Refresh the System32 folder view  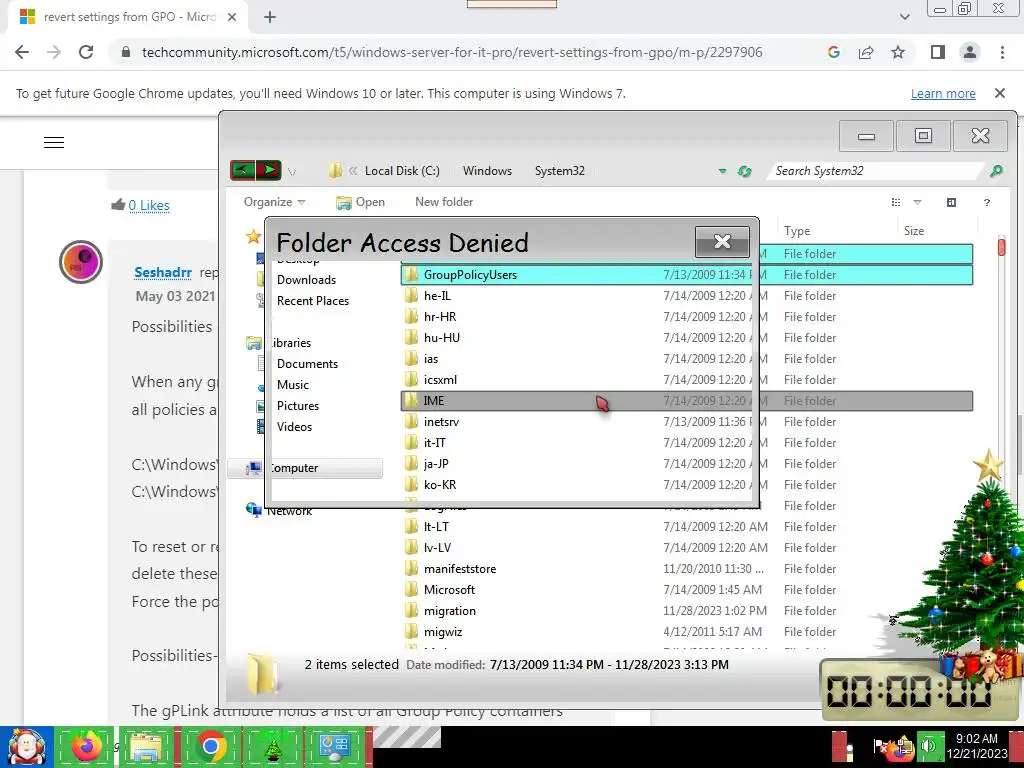(744, 171)
